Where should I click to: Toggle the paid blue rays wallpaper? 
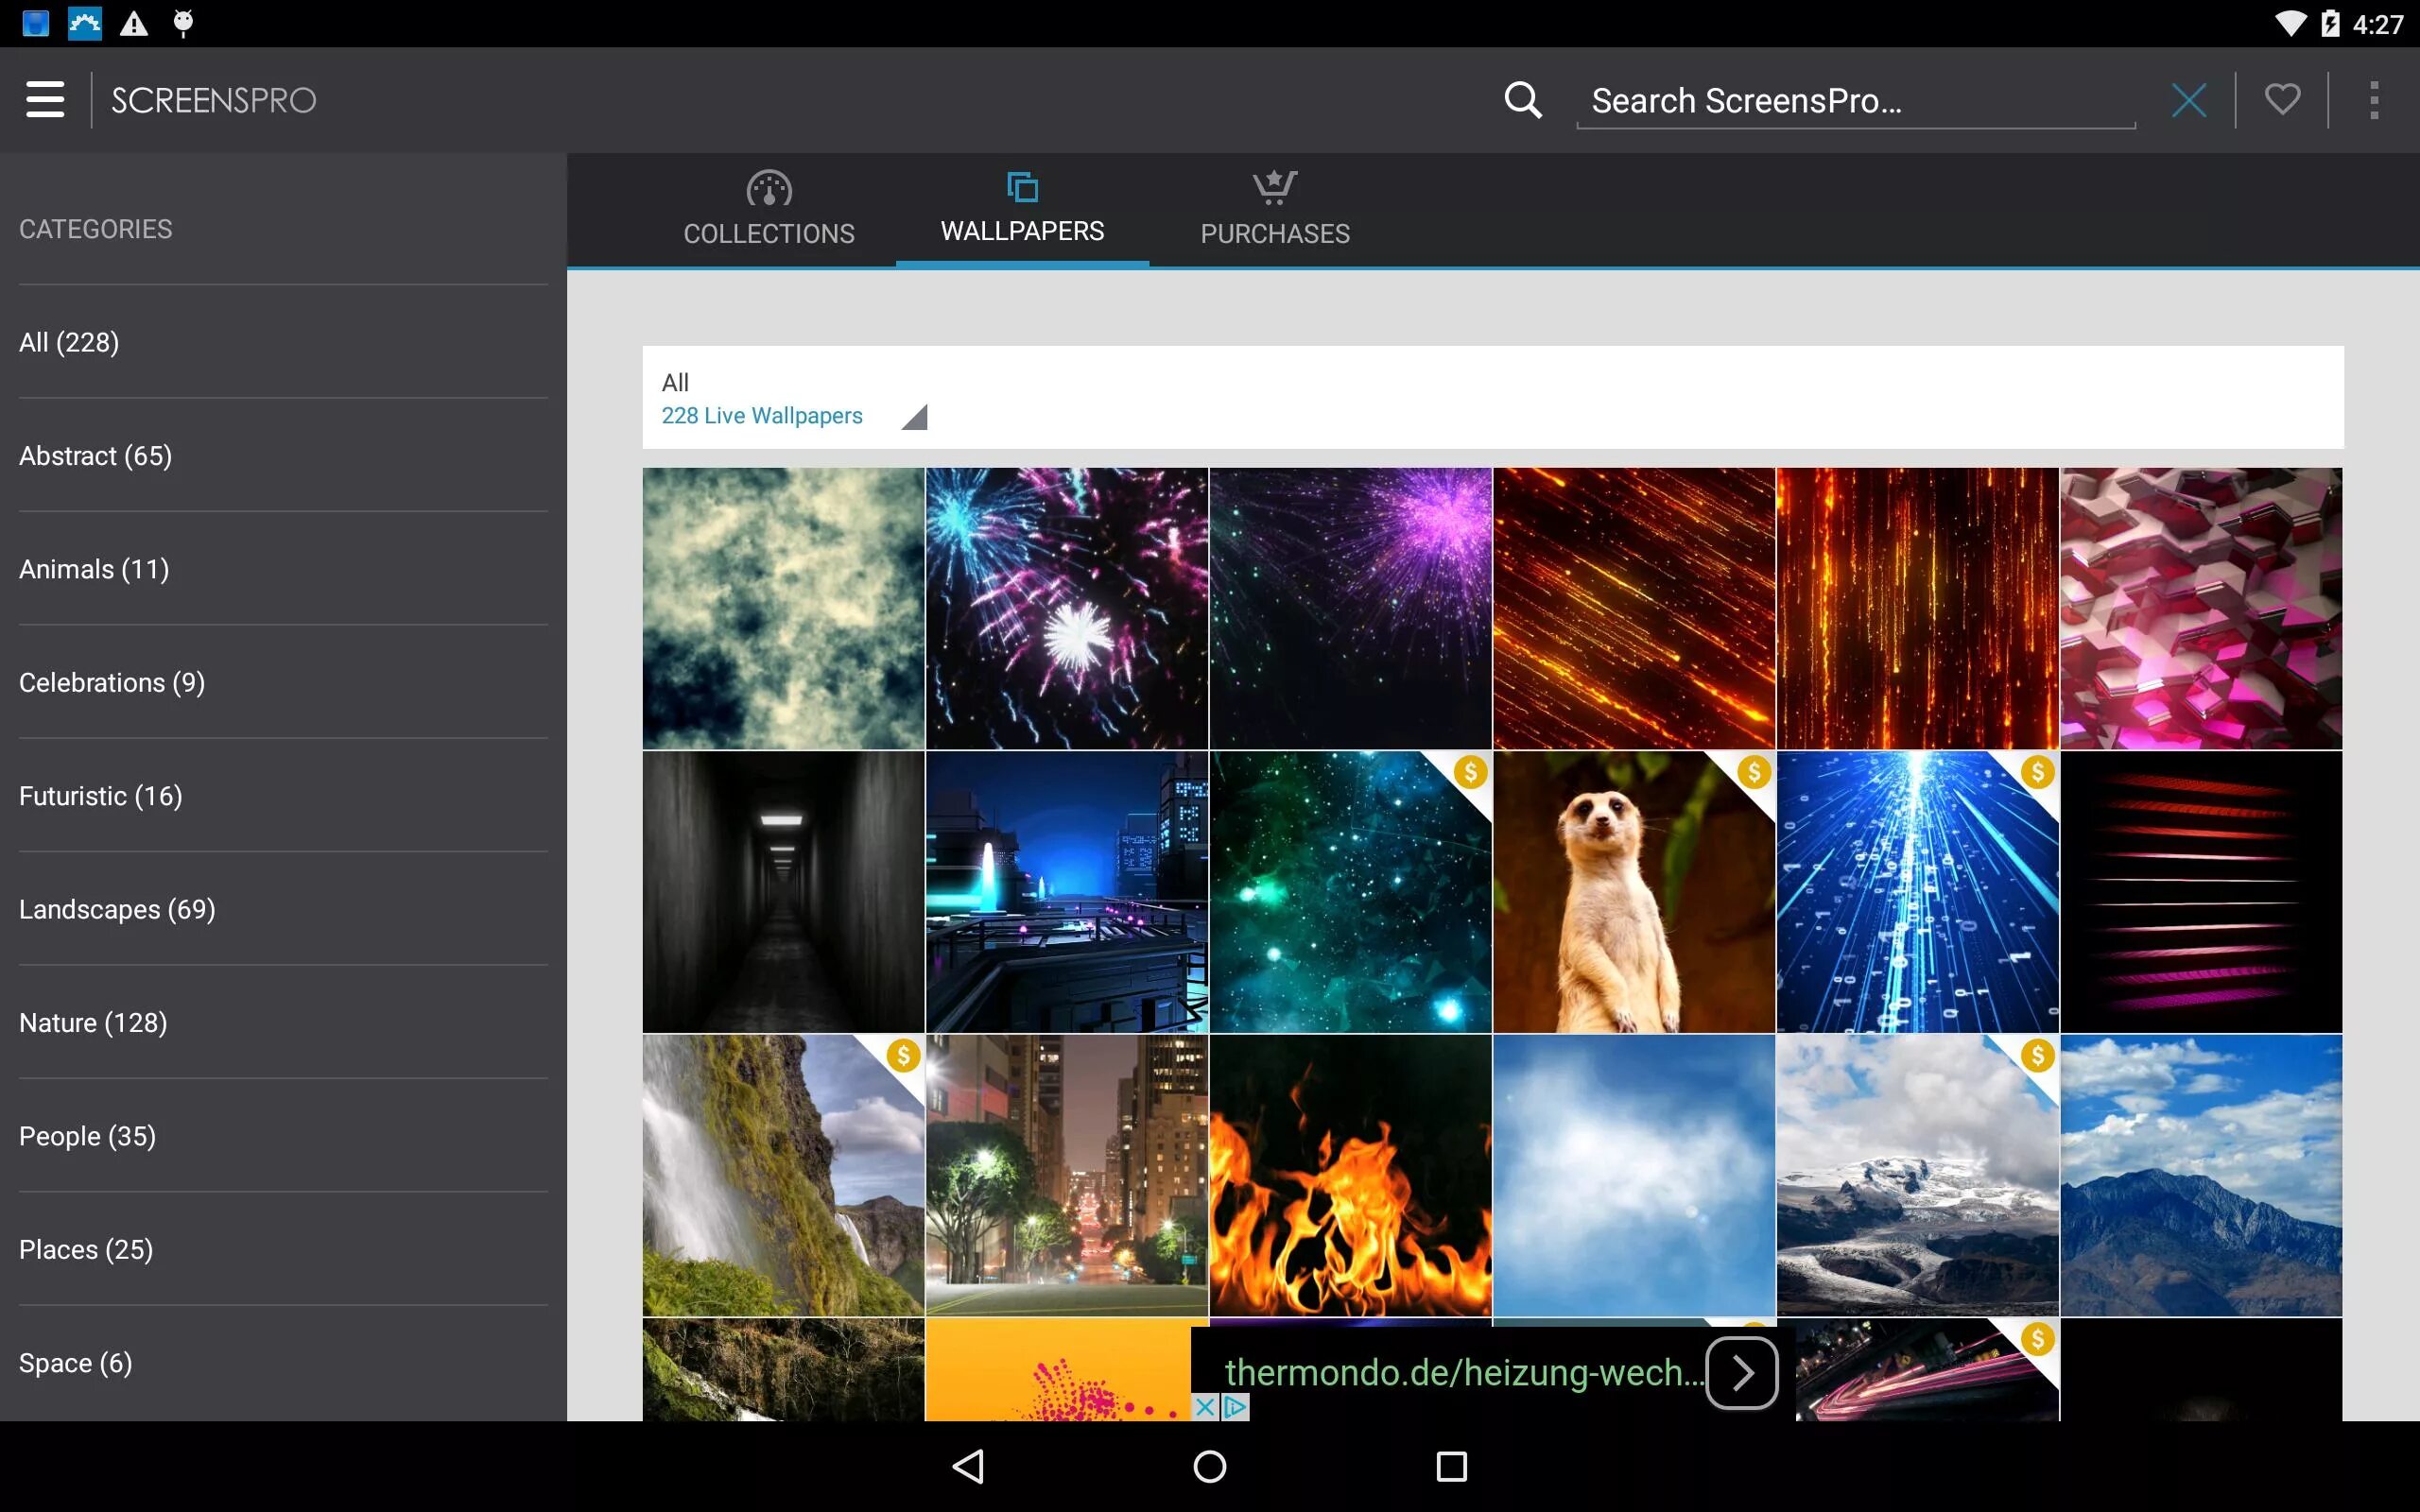pyautogui.click(x=1916, y=890)
